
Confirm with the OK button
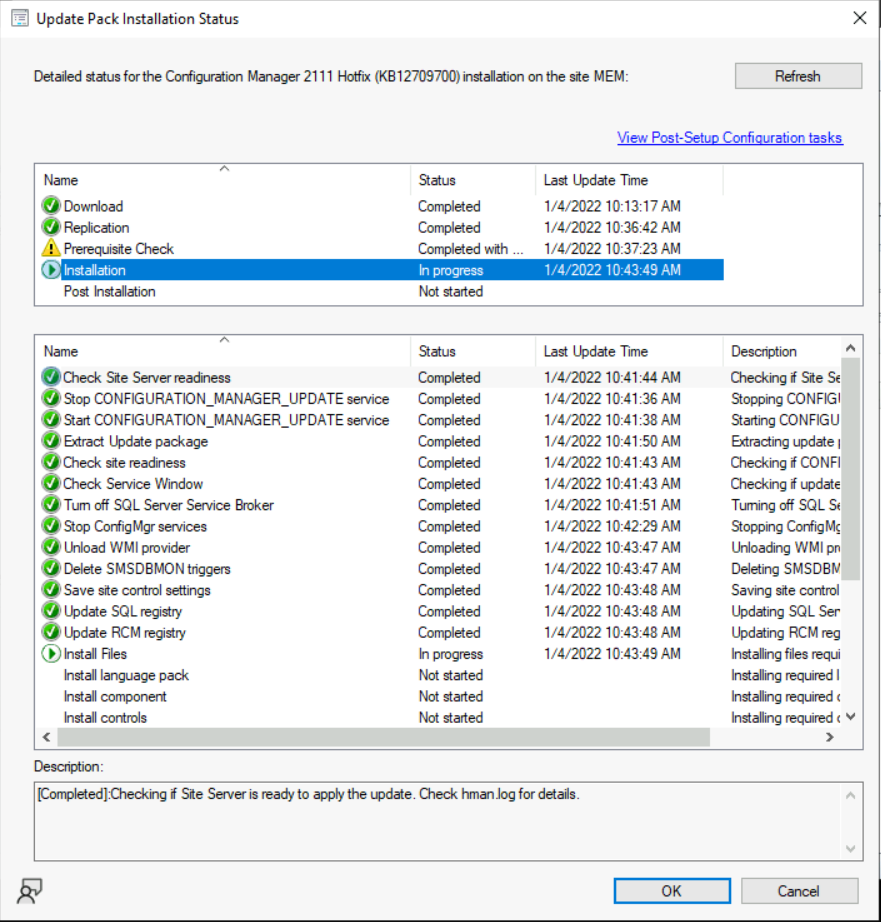(672, 891)
